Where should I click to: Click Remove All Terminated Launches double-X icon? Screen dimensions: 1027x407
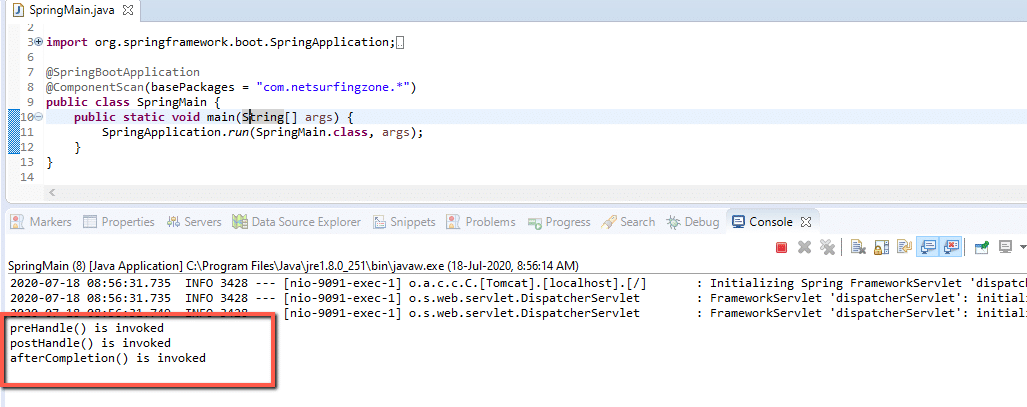[x=826, y=247]
